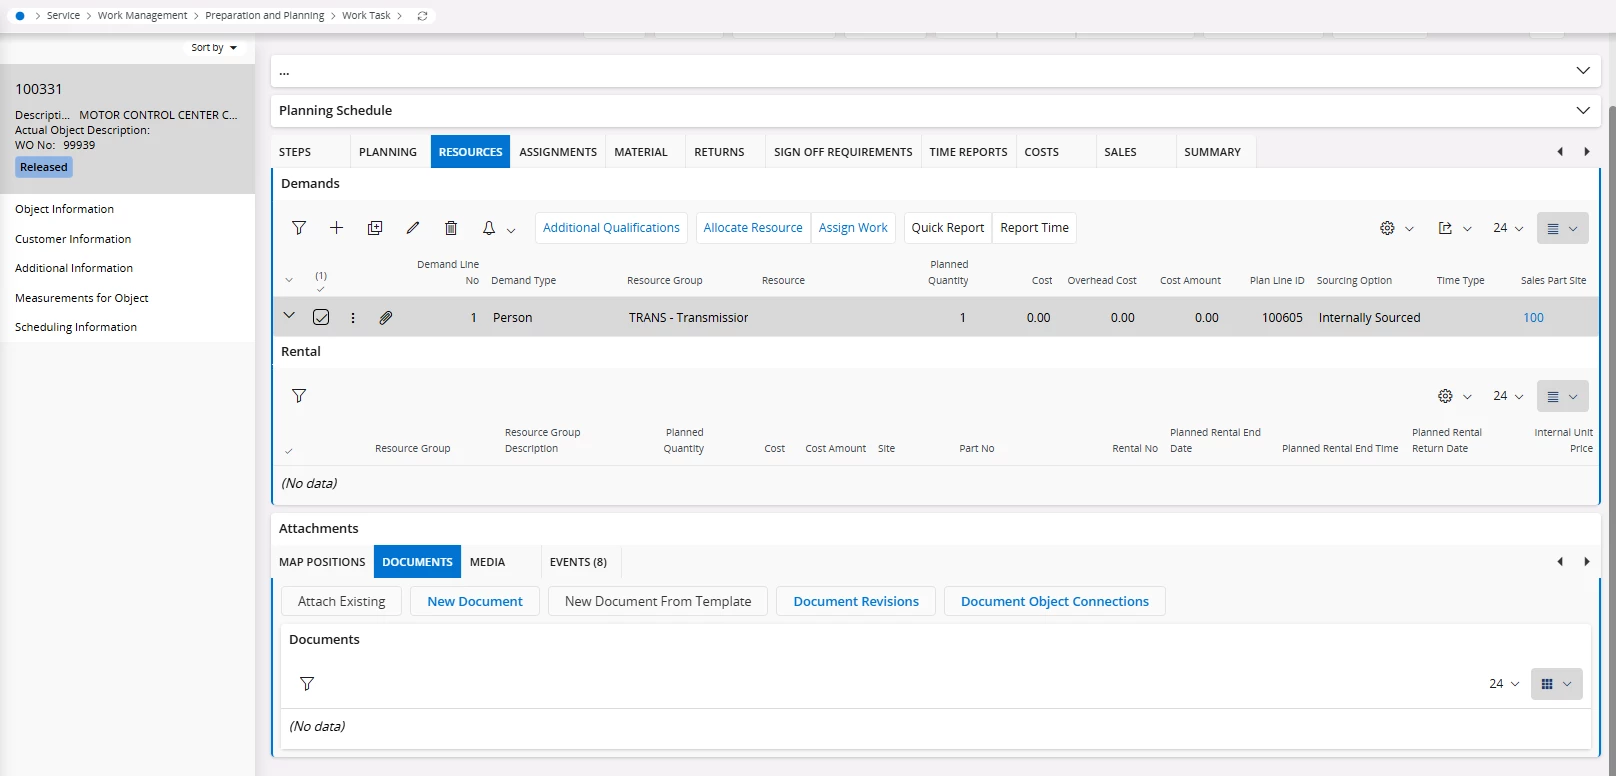Open attachment paperclip on demand line 1
Image resolution: width=1616 pixels, height=776 pixels.
coord(386,318)
